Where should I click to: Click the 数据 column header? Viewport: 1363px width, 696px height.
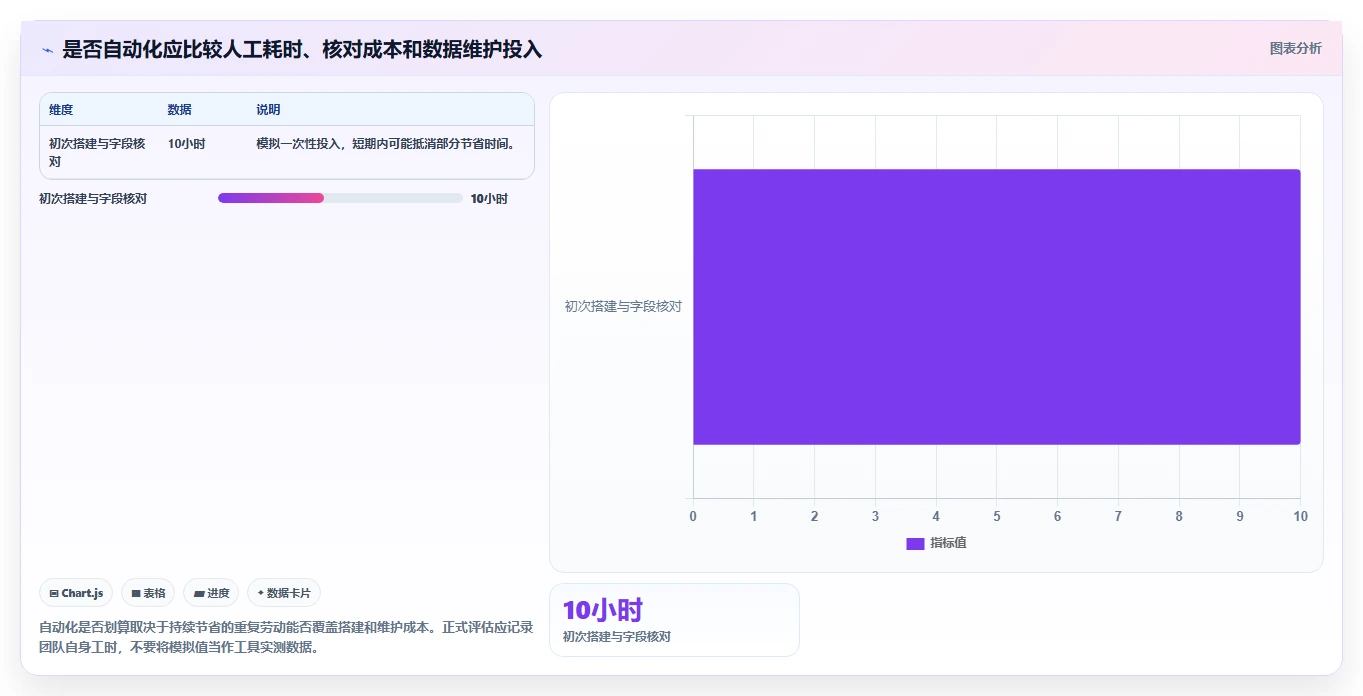[x=180, y=110]
